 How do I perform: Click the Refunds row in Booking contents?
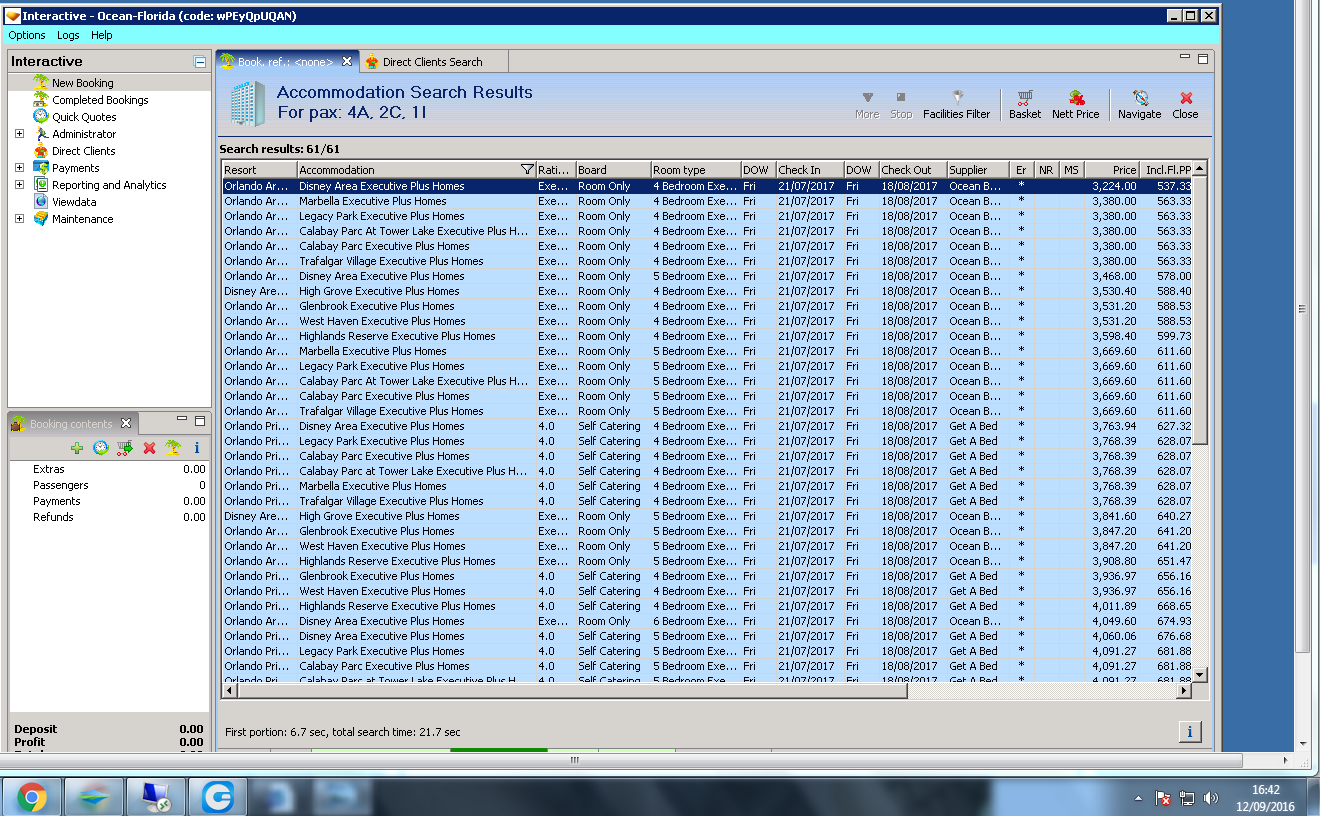pos(109,517)
